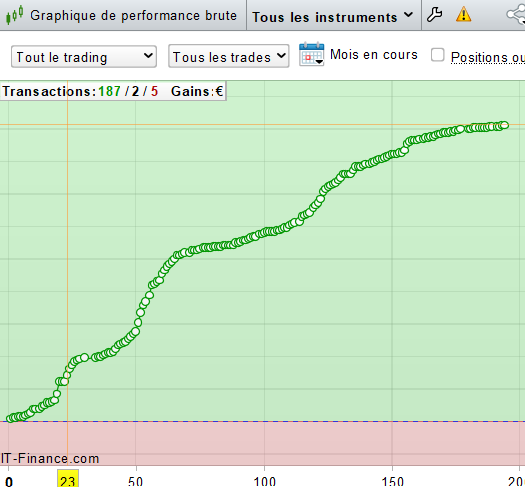This screenshot has width=525, height=487.
Task: Click the yellow warning triangle icon
Action: click(x=464, y=15)
